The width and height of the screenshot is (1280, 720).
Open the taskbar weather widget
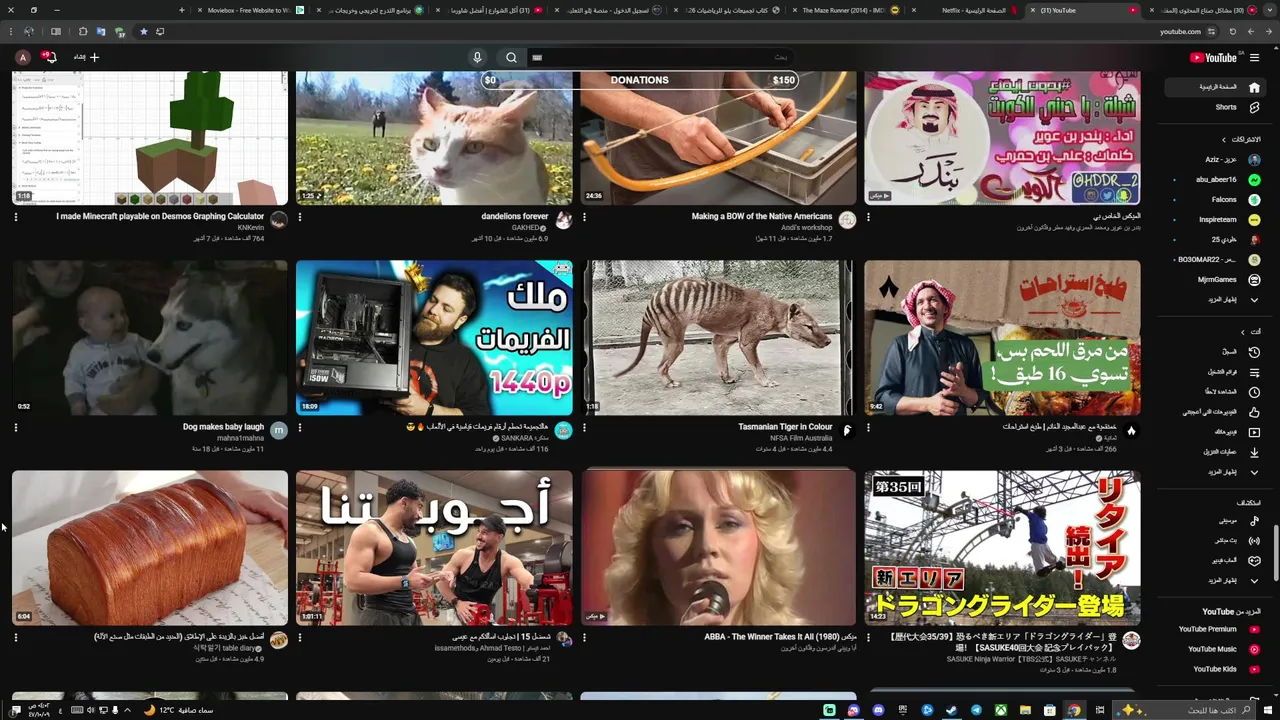tap(180, 710)
